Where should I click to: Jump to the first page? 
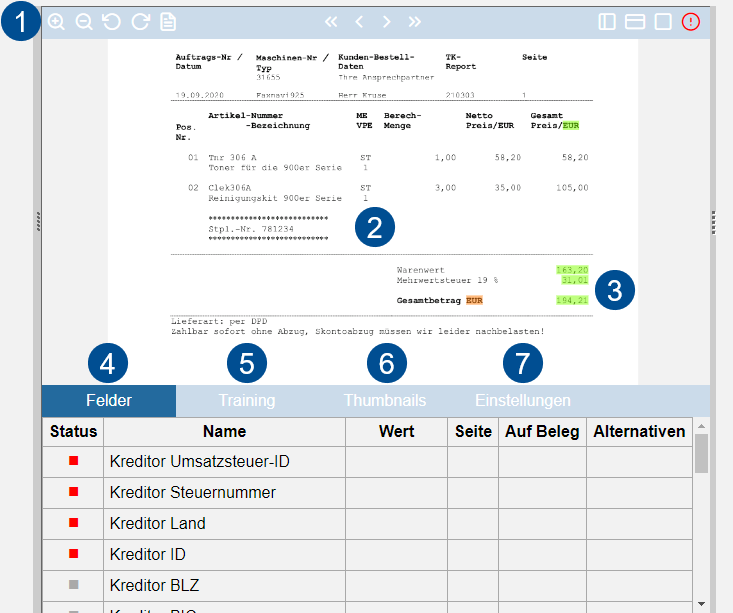(331, 22)
